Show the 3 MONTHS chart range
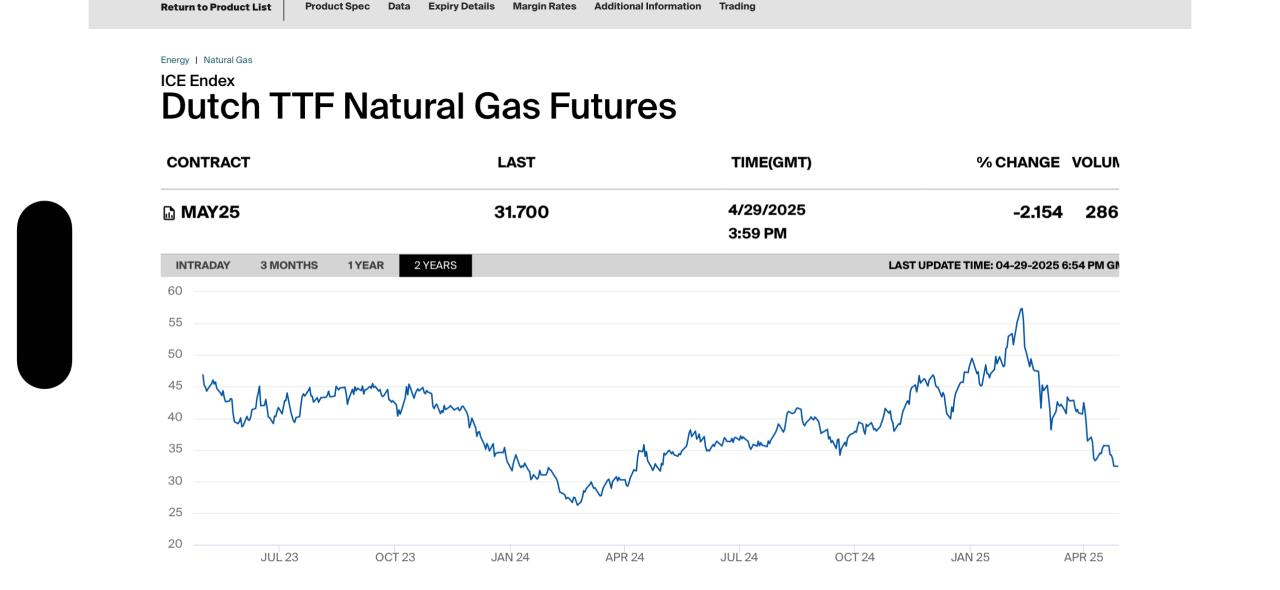The height and width of the screenshot is (590, 1280). click(289, 265)
